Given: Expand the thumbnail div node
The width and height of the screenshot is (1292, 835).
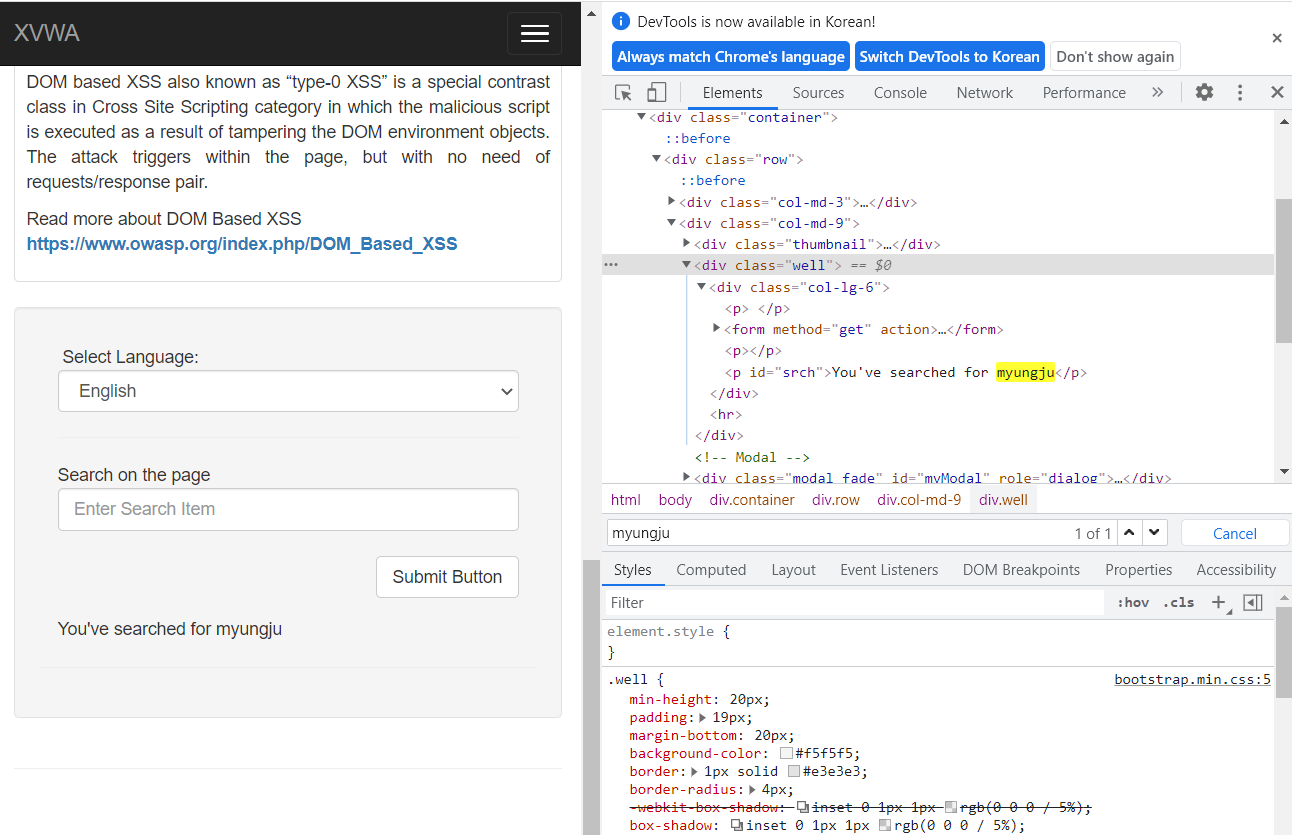Looking at the screenshot, I should [x=687, y=244].
